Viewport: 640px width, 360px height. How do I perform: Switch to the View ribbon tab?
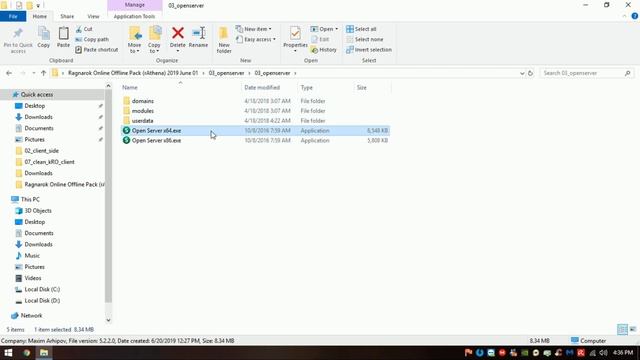(93, 16)
